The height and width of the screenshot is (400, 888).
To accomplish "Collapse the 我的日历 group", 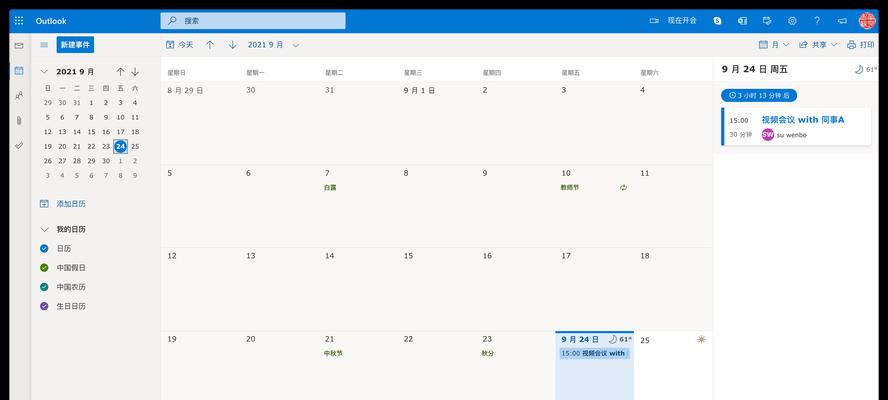I will pyautogui.click(x=44, y=229).
